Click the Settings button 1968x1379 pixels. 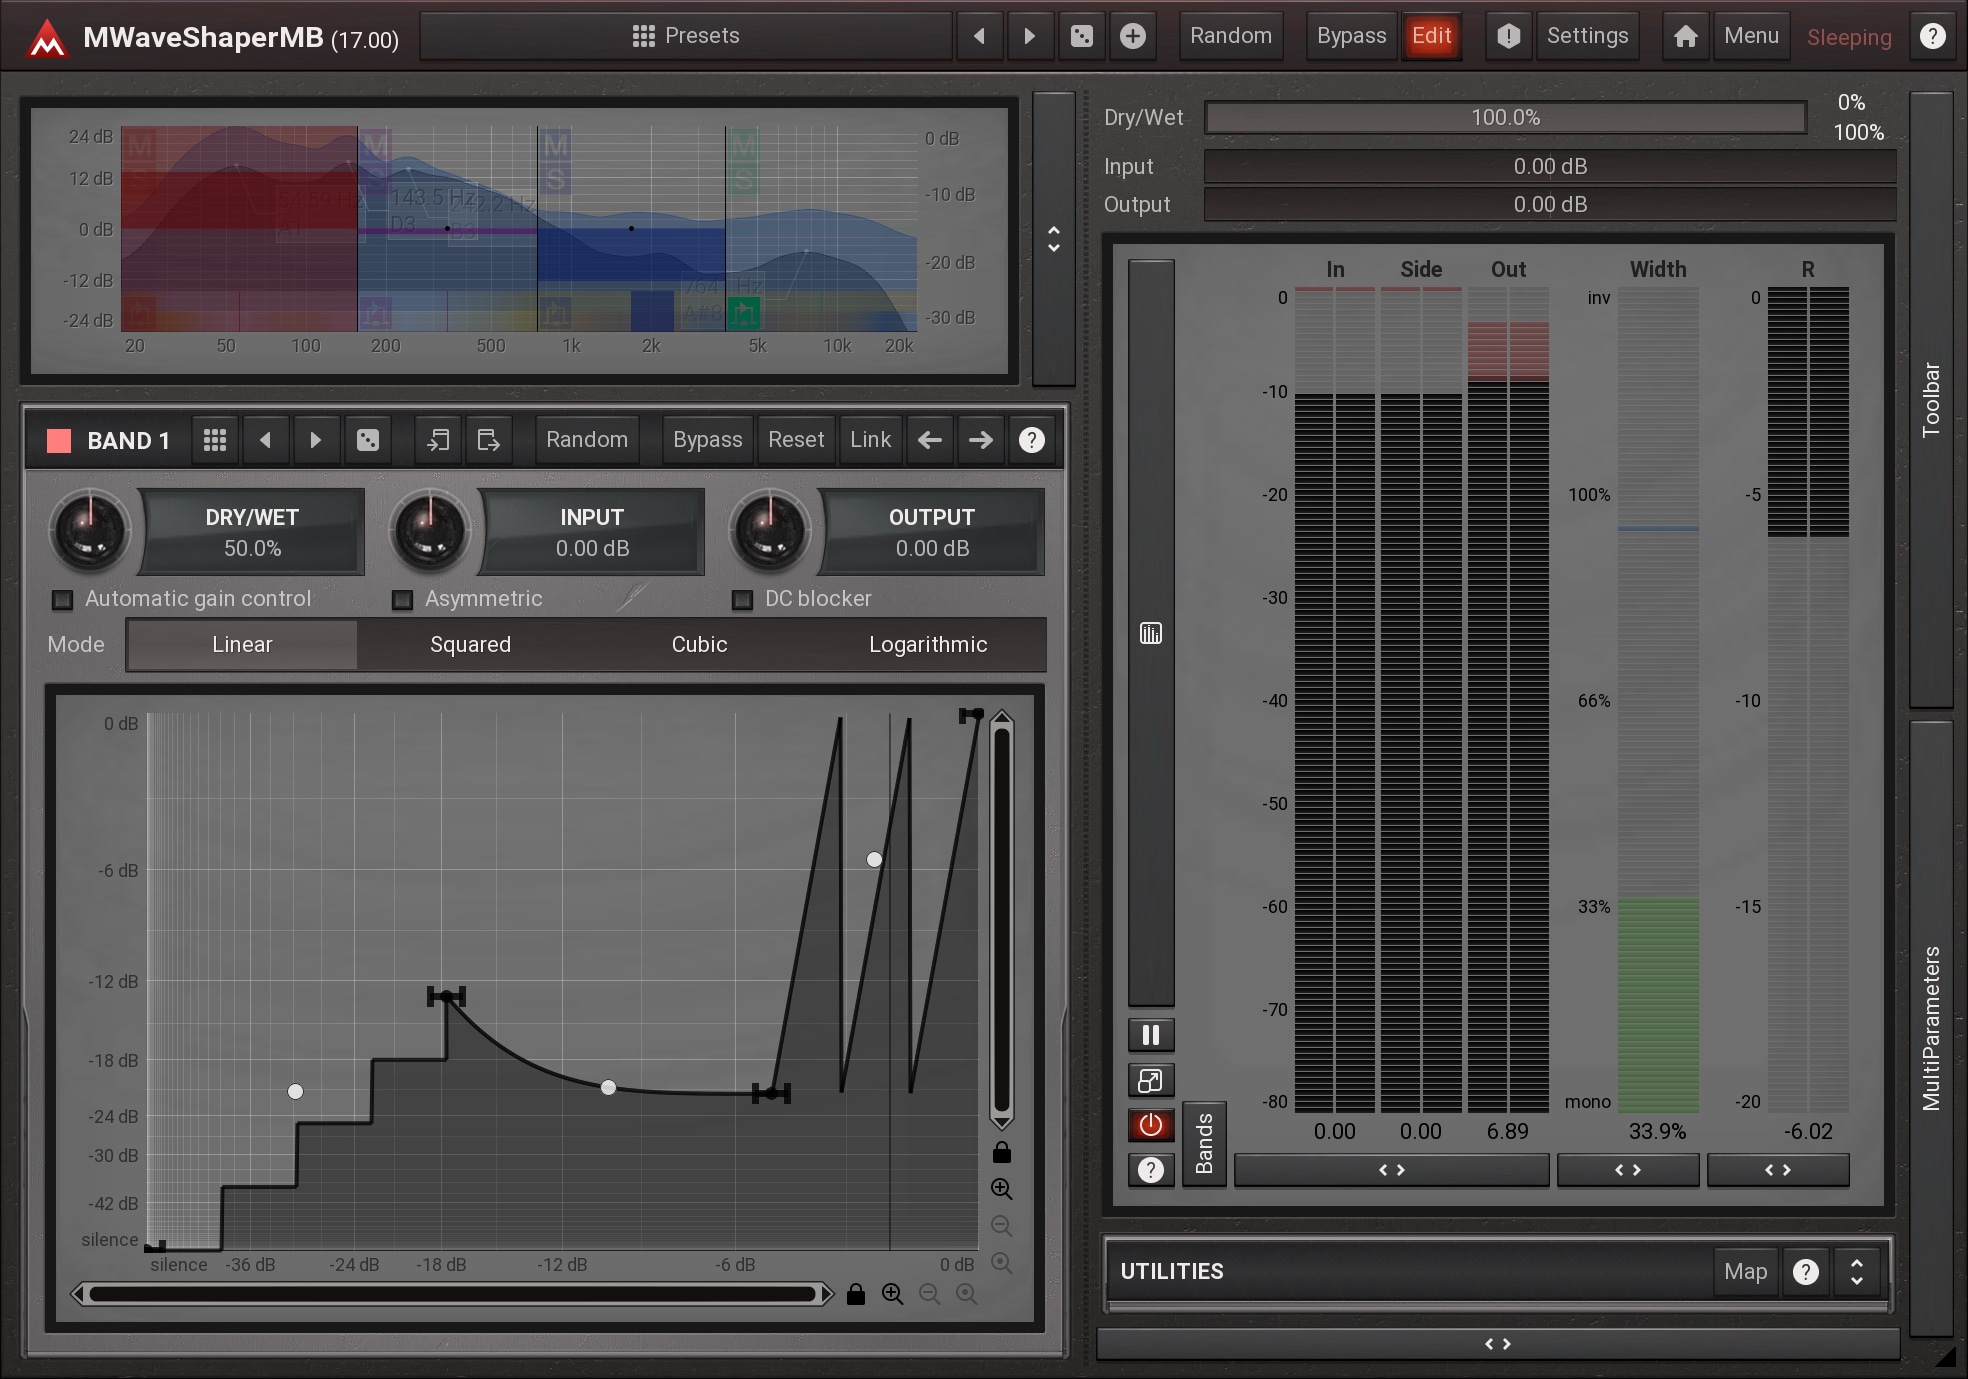click(x=1587, y=36)
